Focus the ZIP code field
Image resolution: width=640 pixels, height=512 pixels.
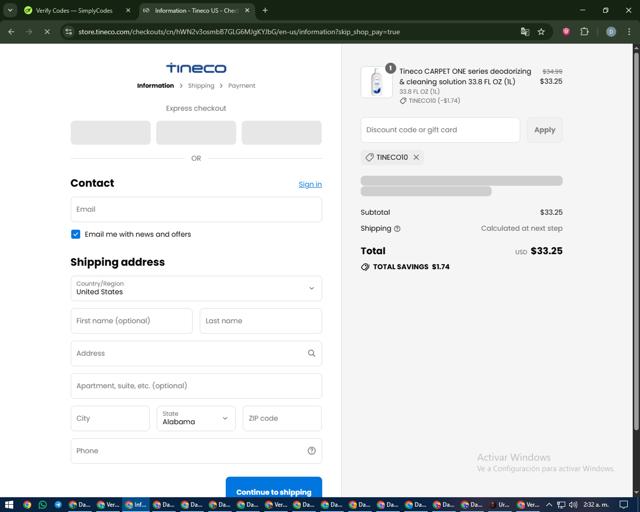[282, 418]
